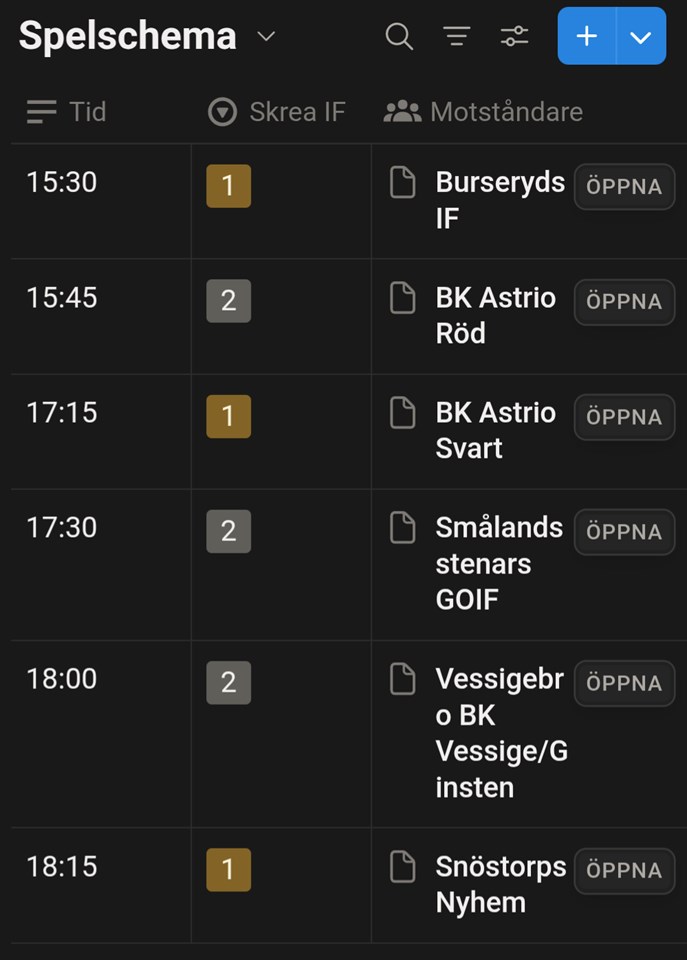Expand the Spelschema view chevron

(266, 37)
